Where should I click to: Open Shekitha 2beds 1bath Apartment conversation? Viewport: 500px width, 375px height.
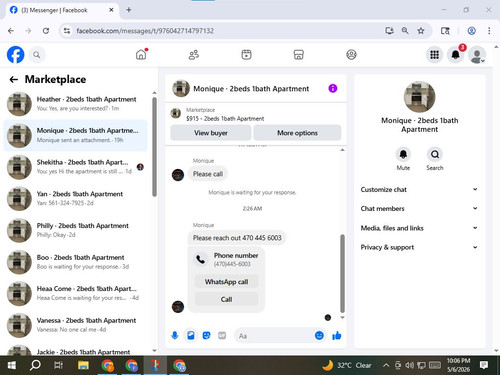coord(76,167)
